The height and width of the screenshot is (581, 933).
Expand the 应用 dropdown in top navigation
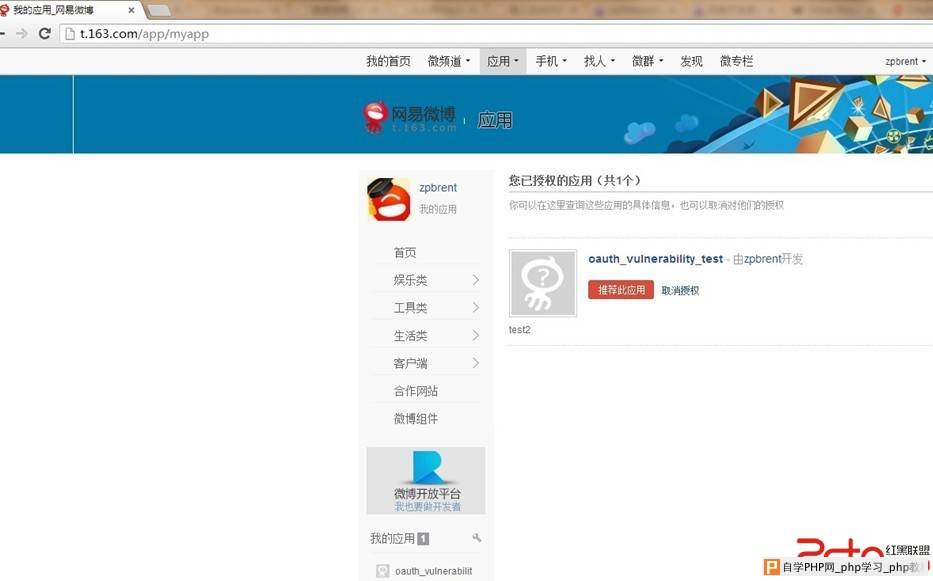(x=503, y=61)
